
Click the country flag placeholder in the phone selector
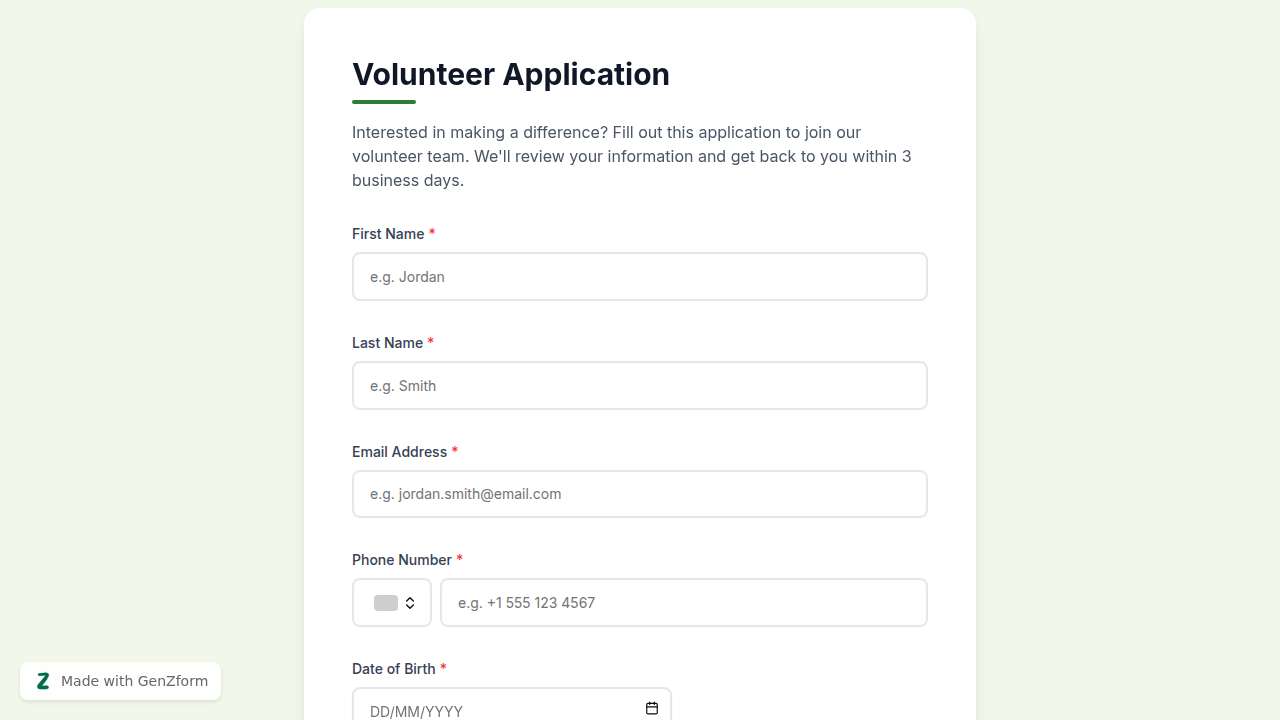coord(386,603)
